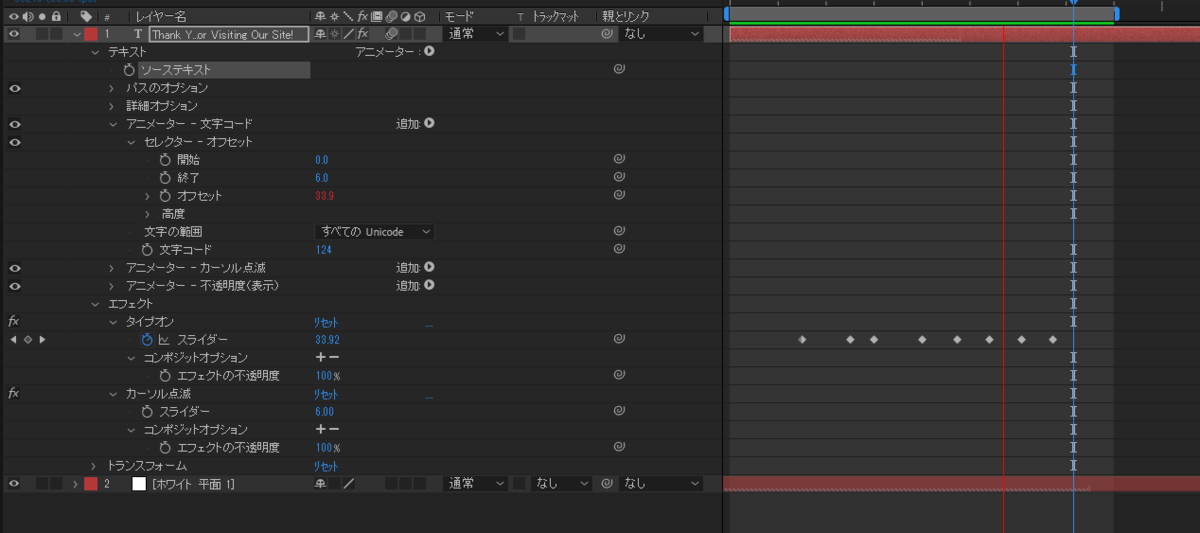Toggle stopwatch for カーソル点滅 スライダー
1200x533 pixels.
(x=147, y=411)
